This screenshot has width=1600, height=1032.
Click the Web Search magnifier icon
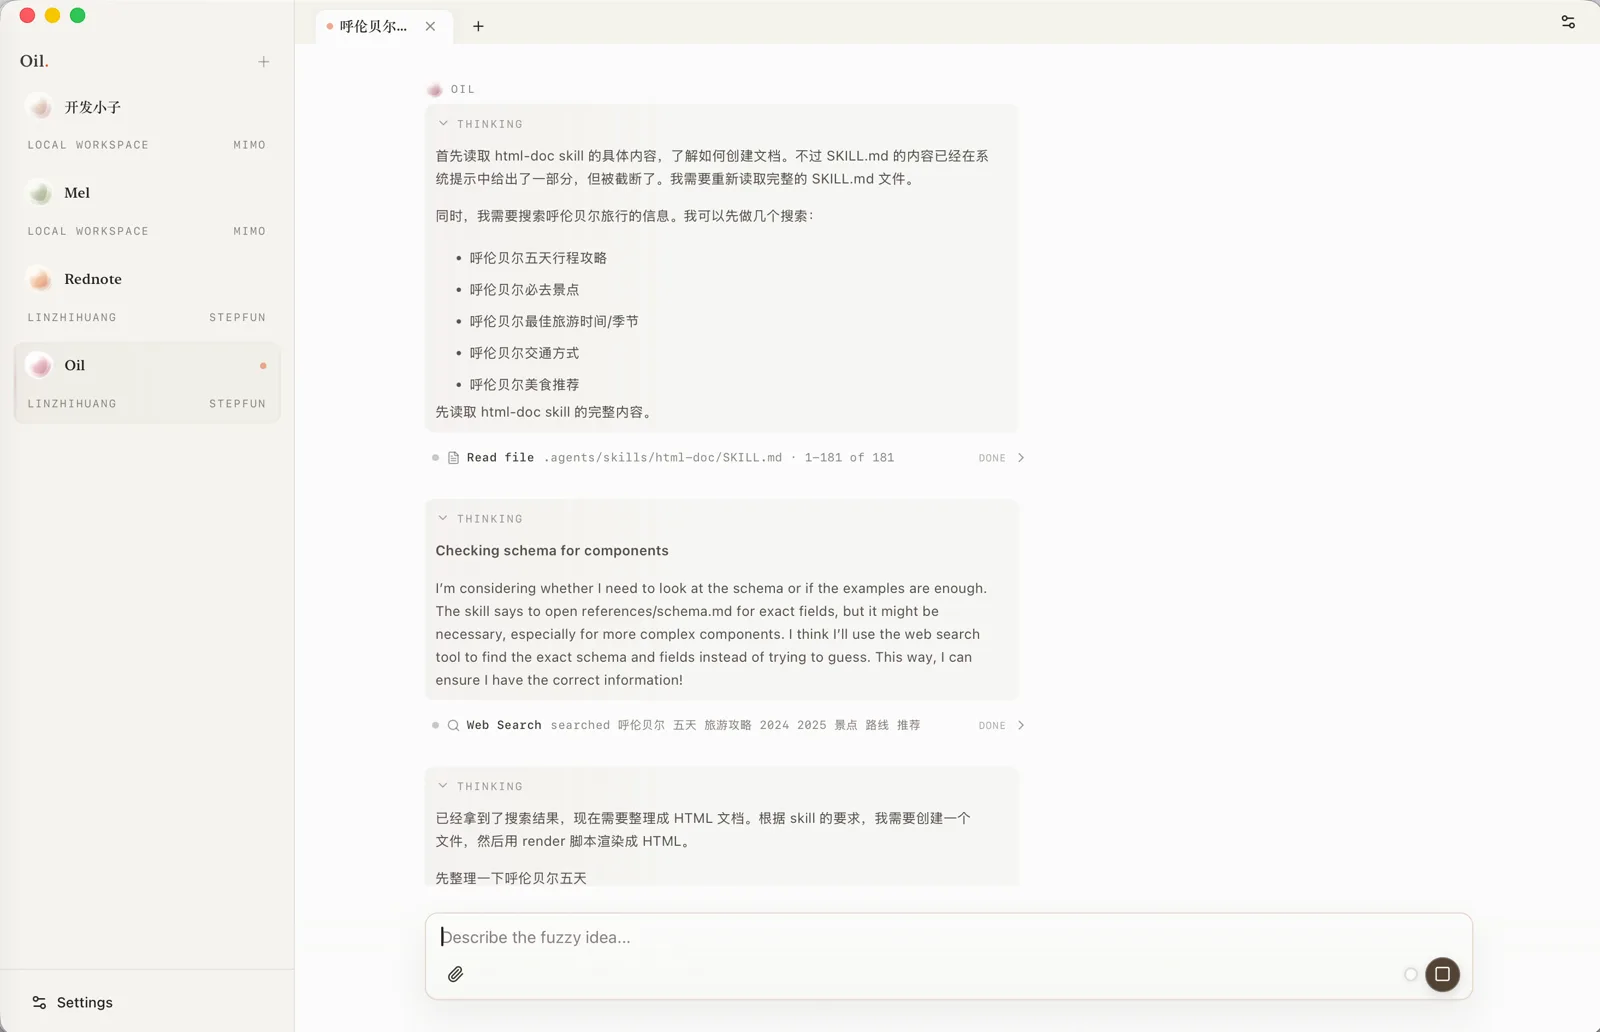point(453,725)
